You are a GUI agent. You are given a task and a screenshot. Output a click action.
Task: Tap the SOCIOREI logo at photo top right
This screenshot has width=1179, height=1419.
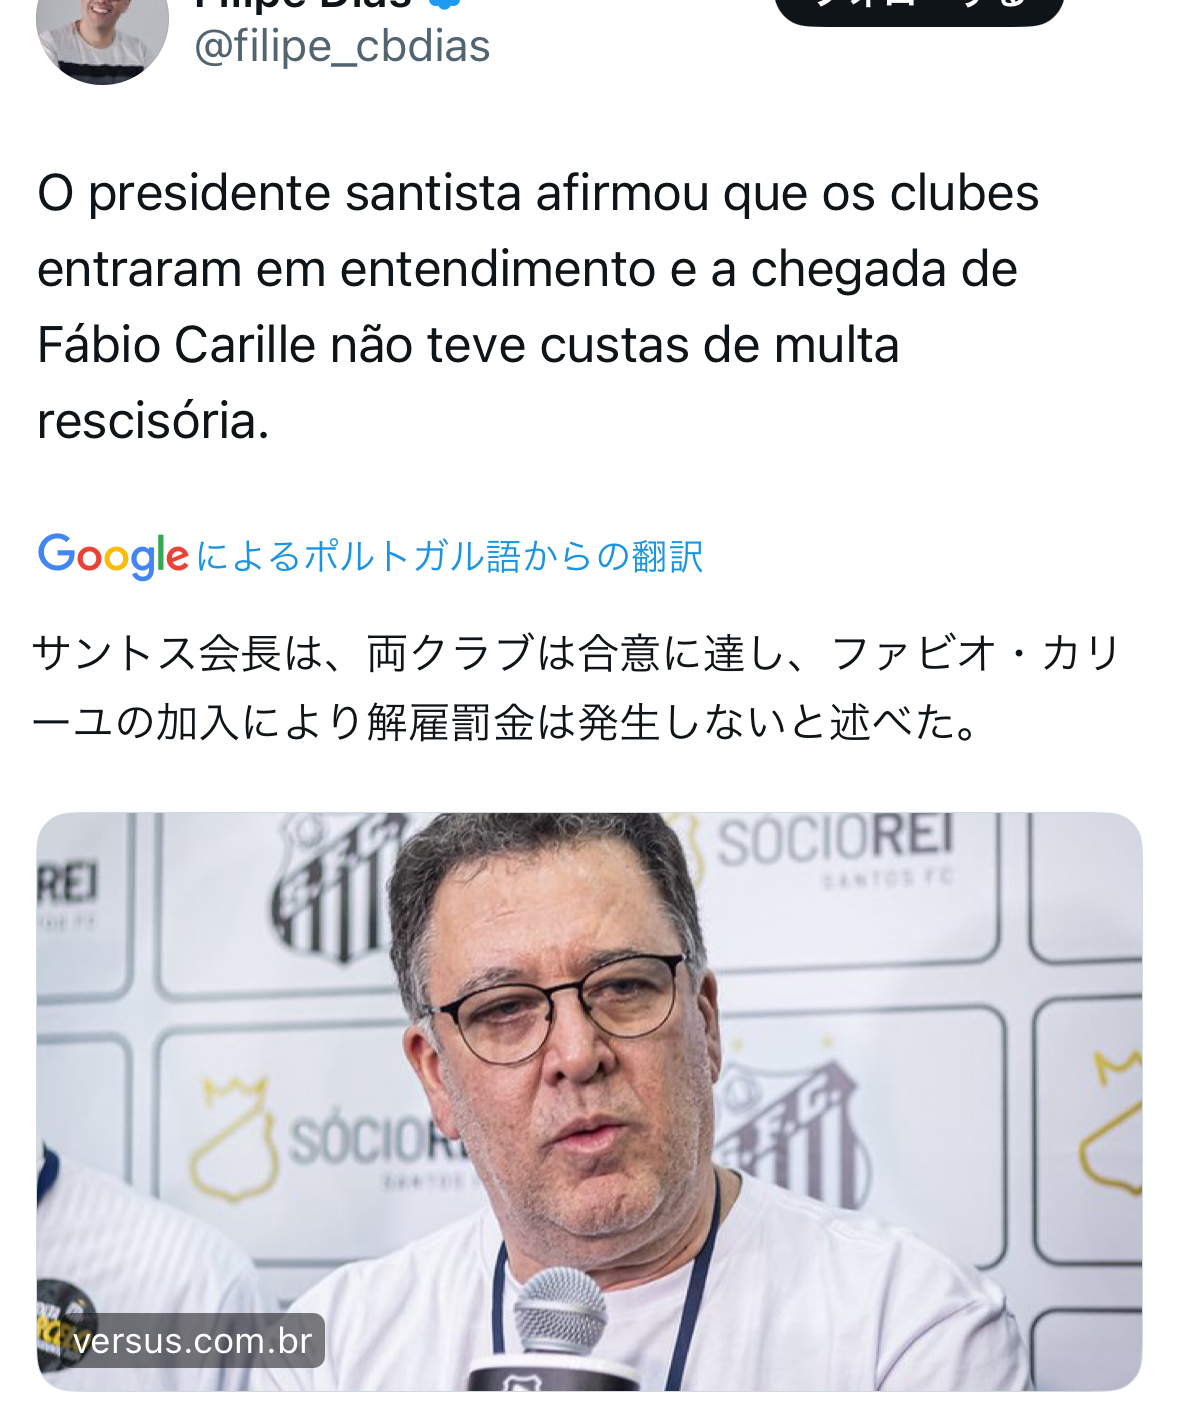point(834,843)
